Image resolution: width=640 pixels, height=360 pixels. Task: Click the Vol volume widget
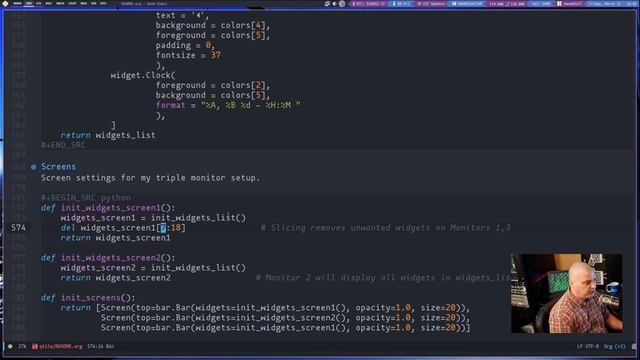[541, 4]
